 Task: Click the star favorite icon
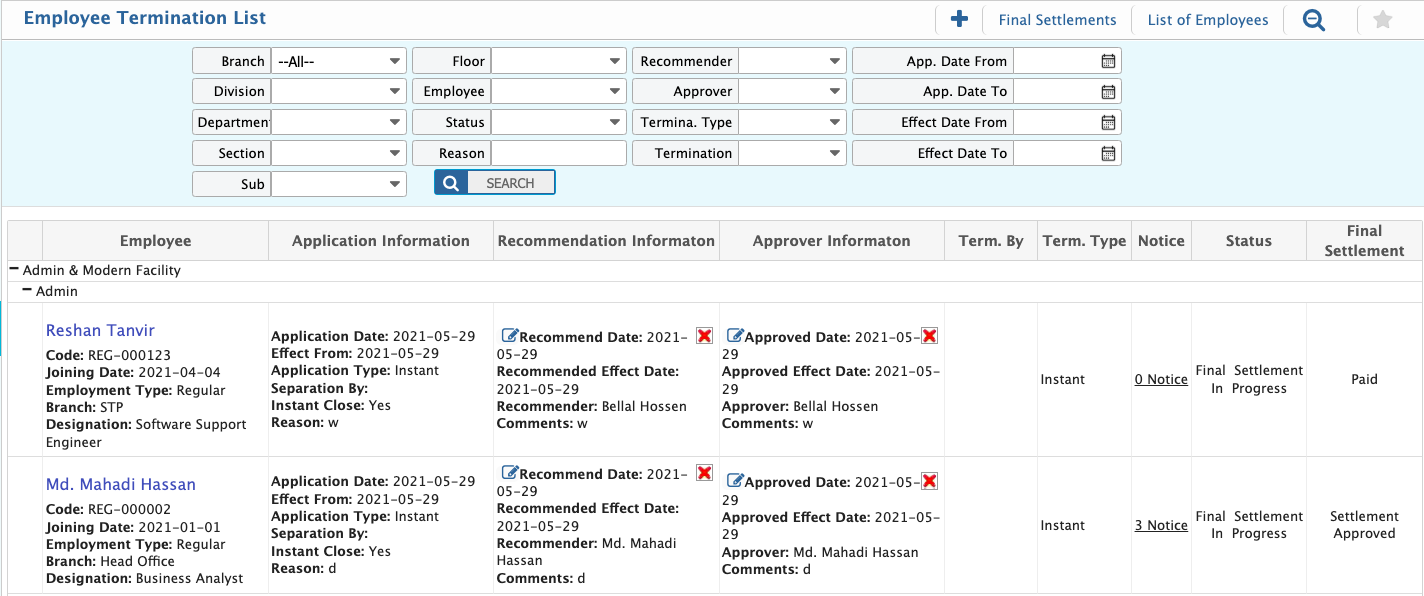[x=1383, y=20]
